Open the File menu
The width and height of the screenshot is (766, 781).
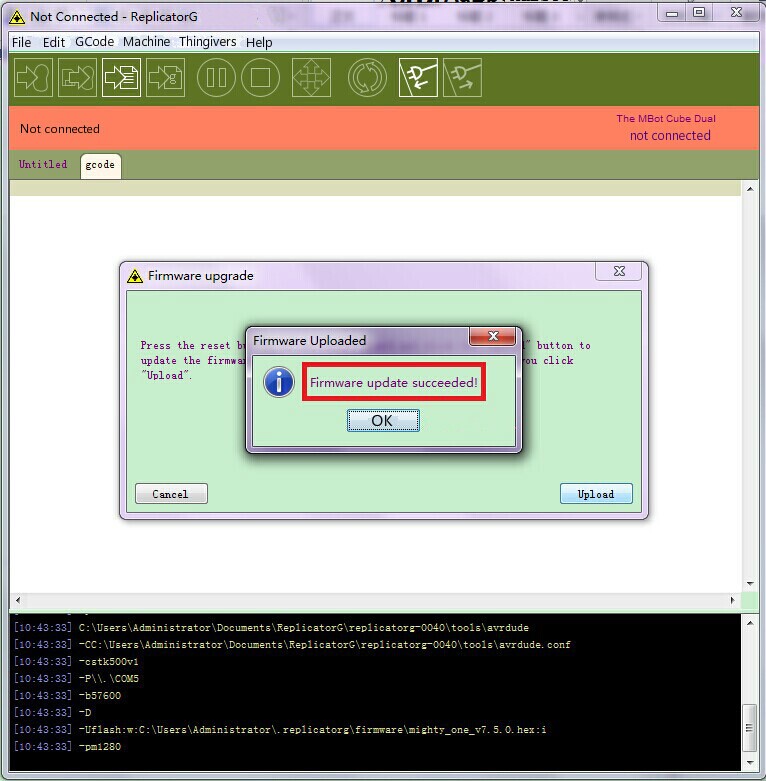(x=21, y=42)
